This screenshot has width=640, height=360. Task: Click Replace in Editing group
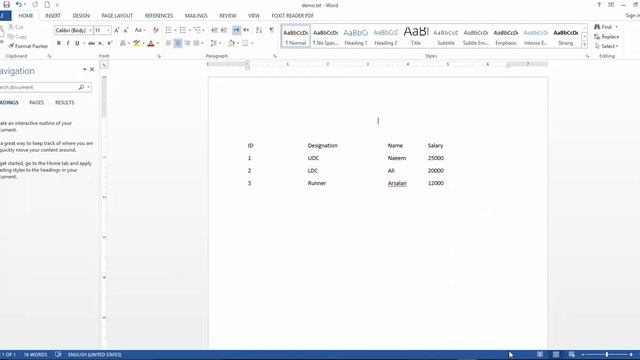point(607,37)
